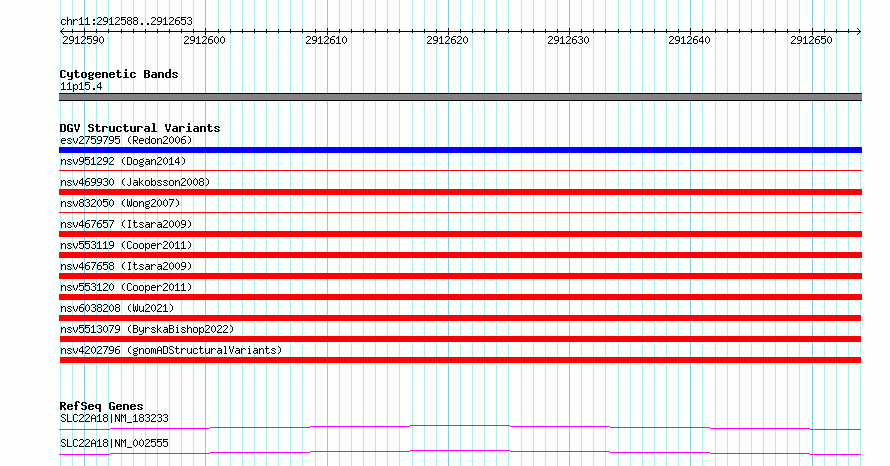Click the thin red nsv951292 variant line
The image size is (890, 466).
(x=460, y=170)
